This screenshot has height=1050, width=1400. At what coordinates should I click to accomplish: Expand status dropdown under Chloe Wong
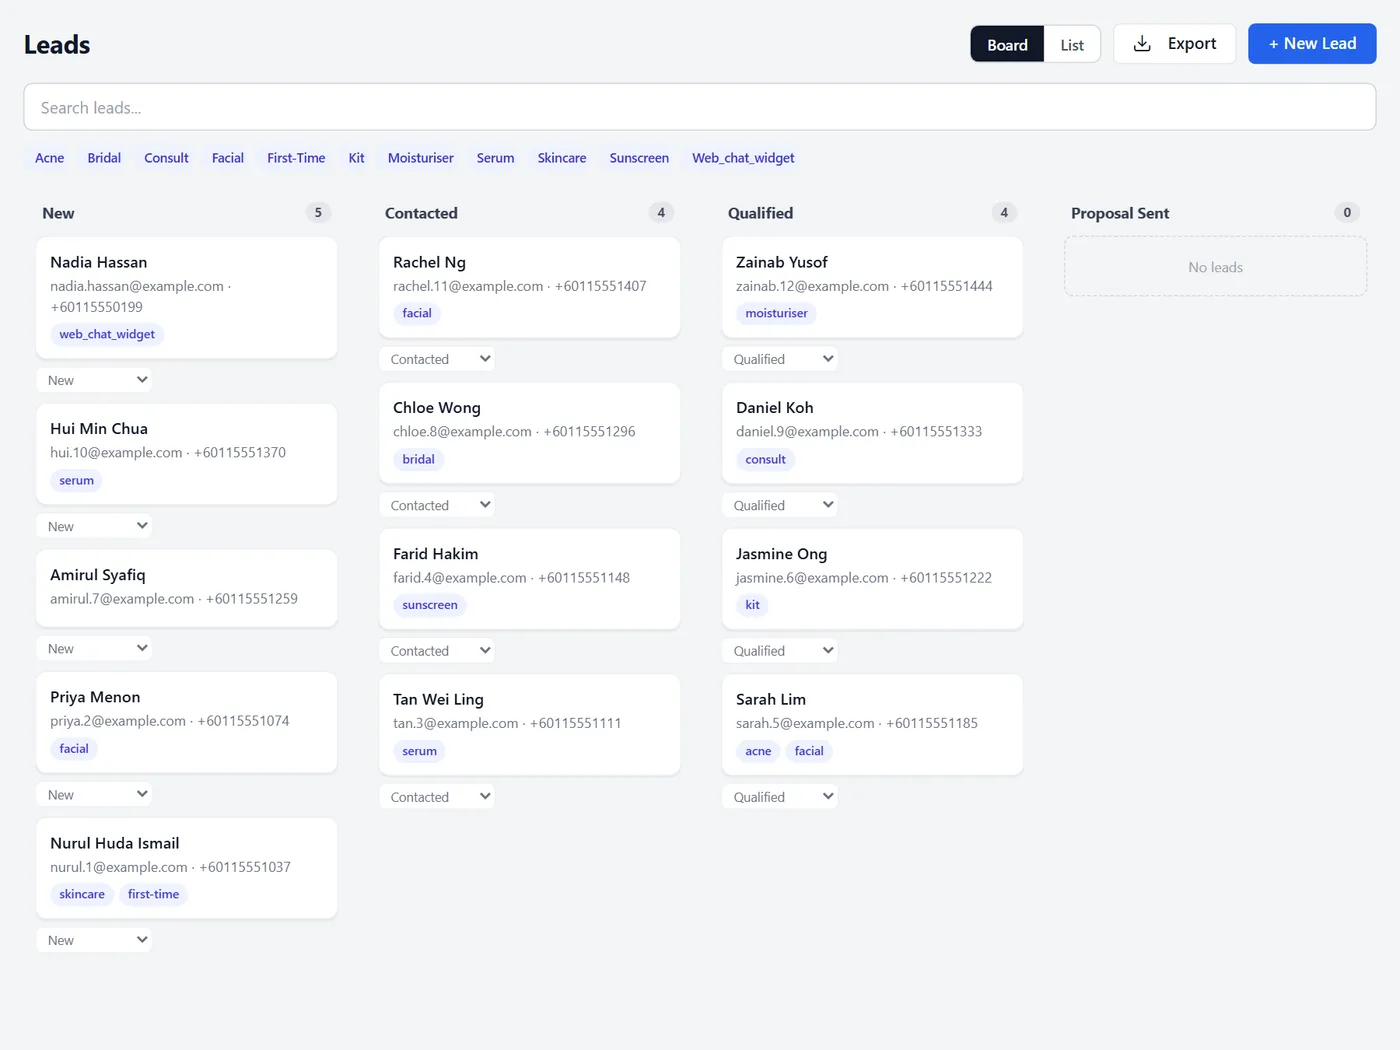coord(437,505)
